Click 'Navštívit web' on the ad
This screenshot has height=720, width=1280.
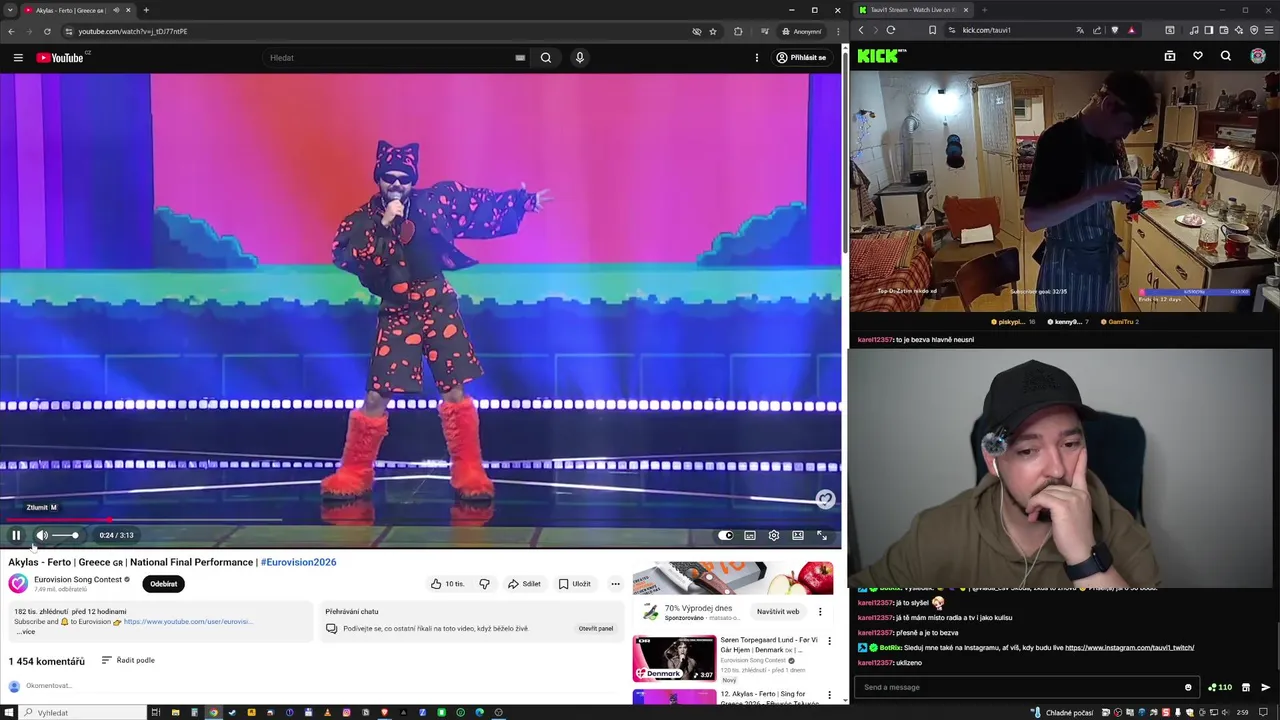(778, 612)
